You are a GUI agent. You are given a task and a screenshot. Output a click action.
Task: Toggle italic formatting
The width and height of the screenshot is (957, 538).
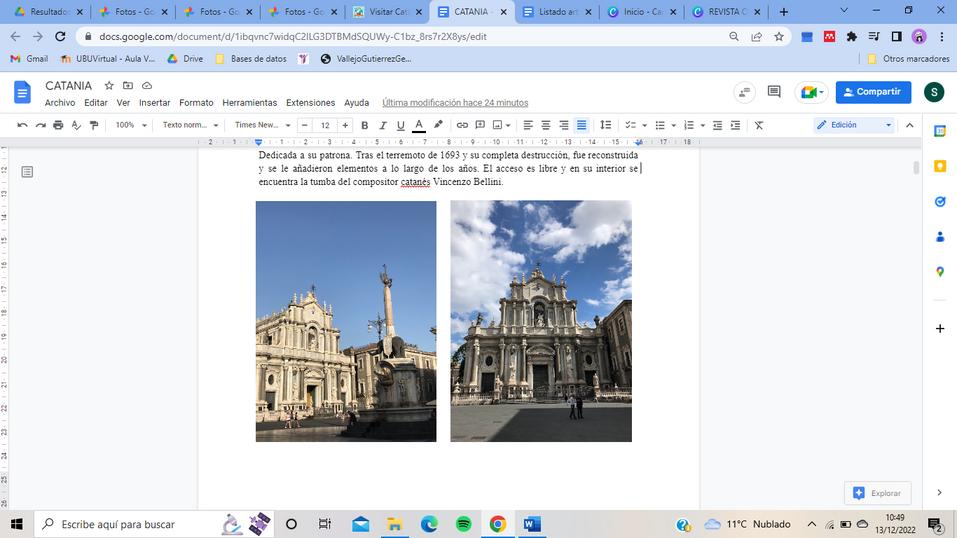382,125
